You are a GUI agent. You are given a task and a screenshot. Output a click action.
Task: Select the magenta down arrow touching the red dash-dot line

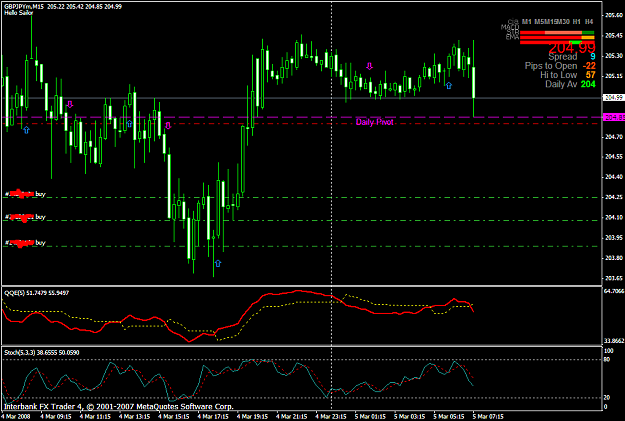tap(168, 126)
